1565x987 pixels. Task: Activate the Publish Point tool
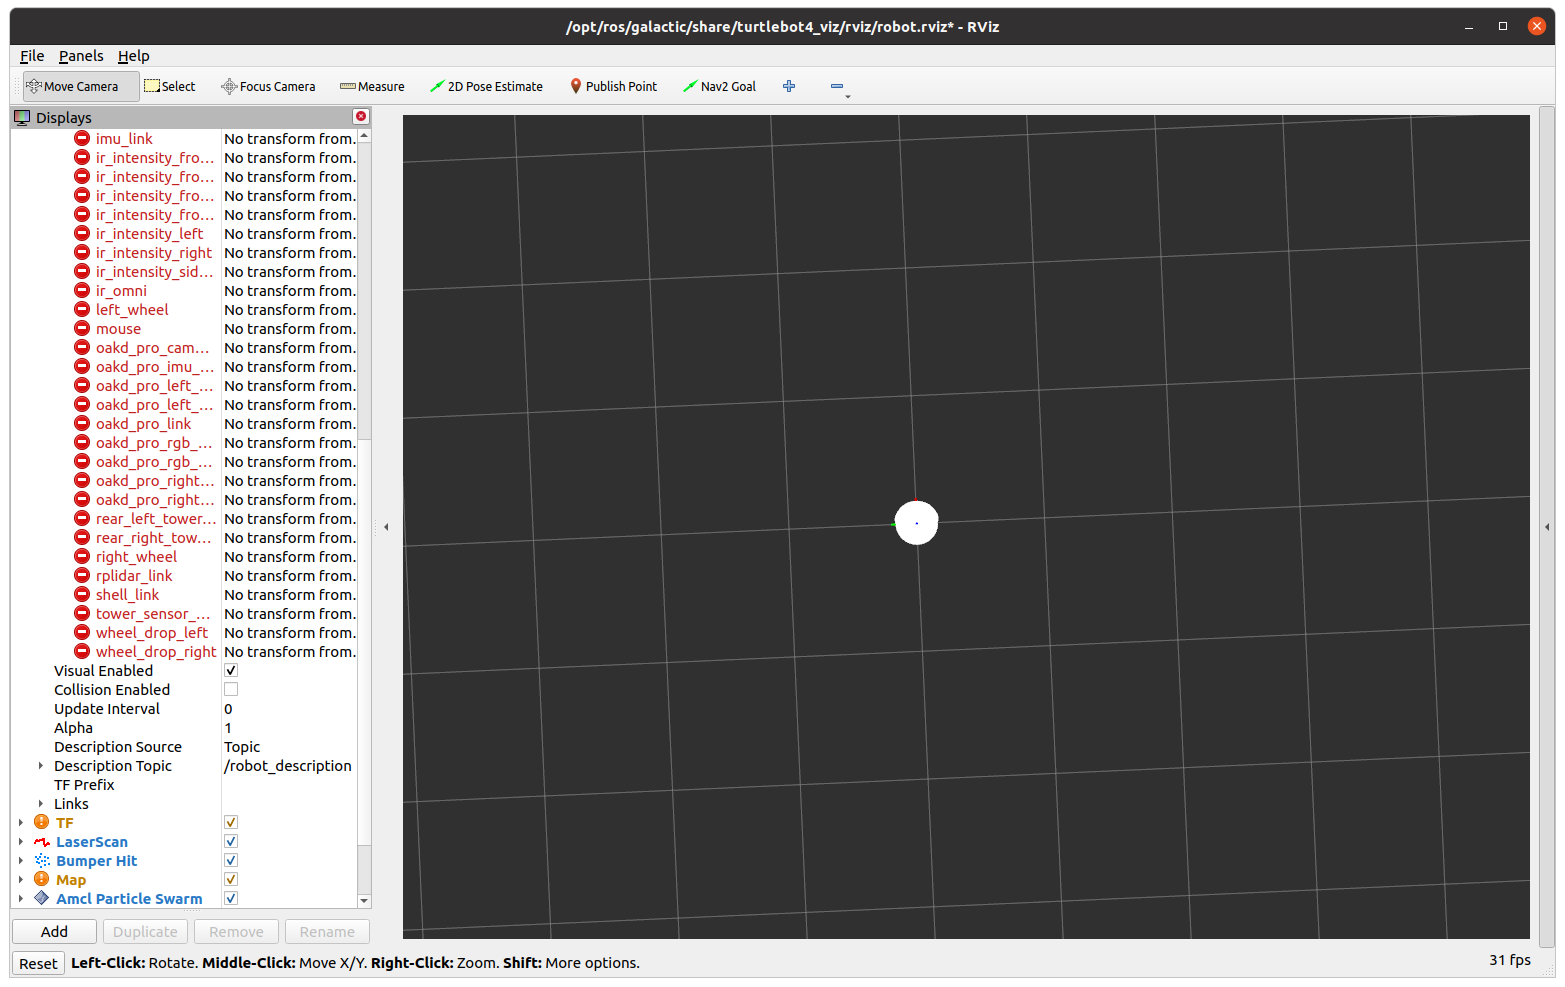click(x=612, y=86)
